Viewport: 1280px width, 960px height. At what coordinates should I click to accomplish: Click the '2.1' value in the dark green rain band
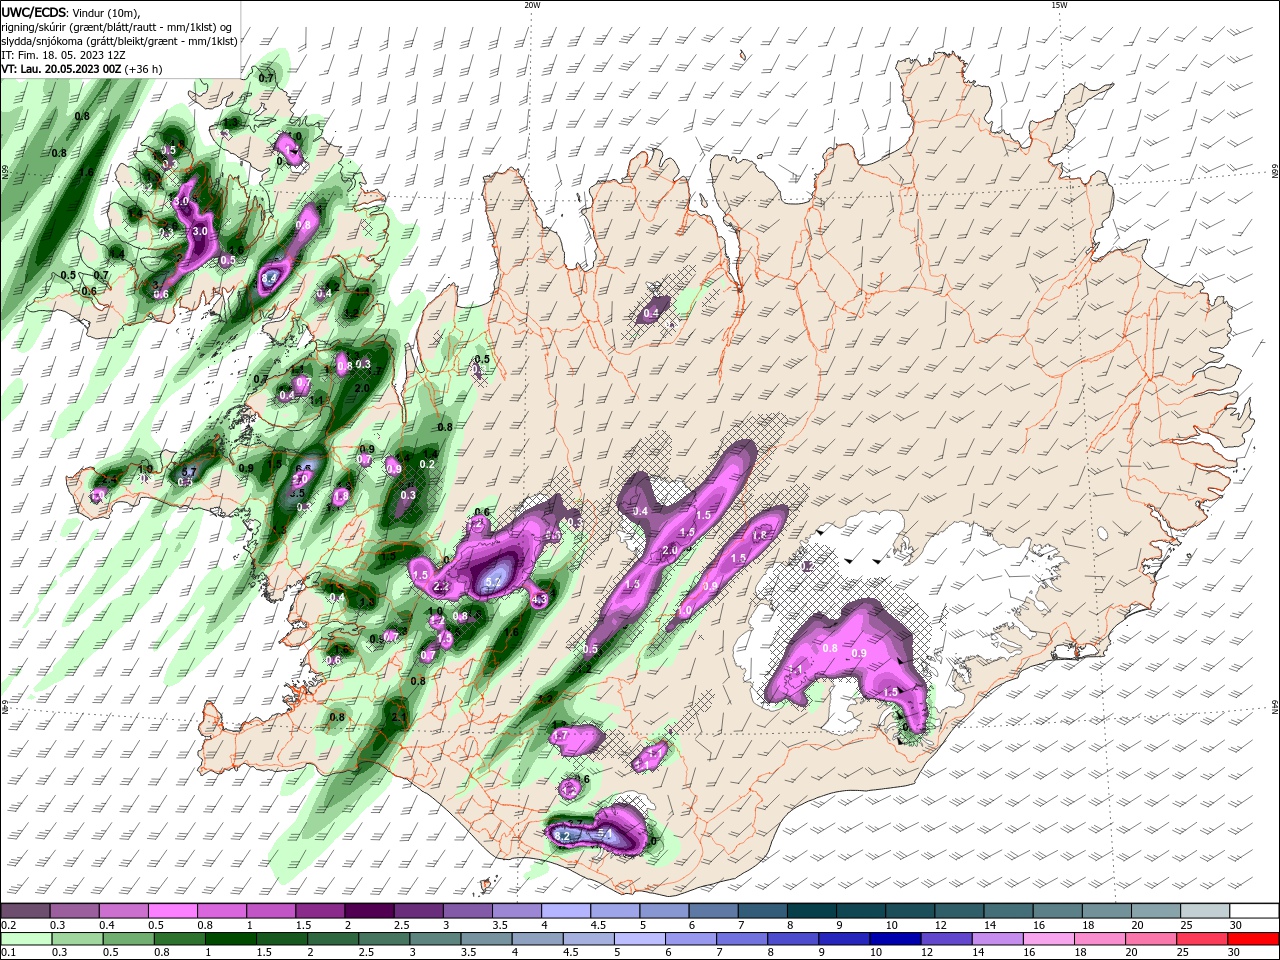(x=398, y=717)
